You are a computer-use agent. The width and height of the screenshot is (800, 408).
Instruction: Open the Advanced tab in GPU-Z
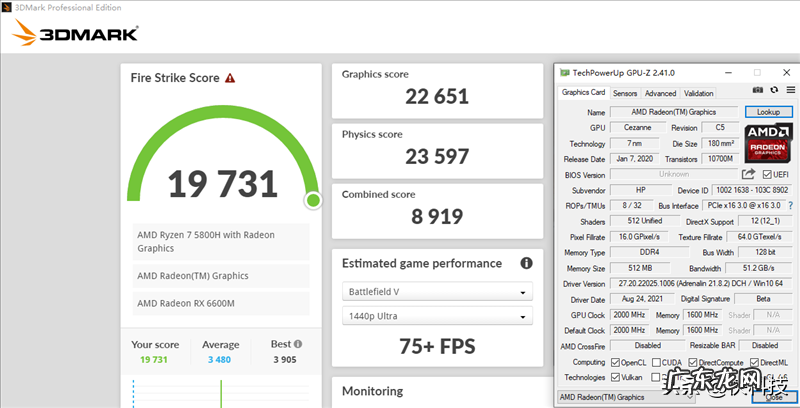[660, 93]
